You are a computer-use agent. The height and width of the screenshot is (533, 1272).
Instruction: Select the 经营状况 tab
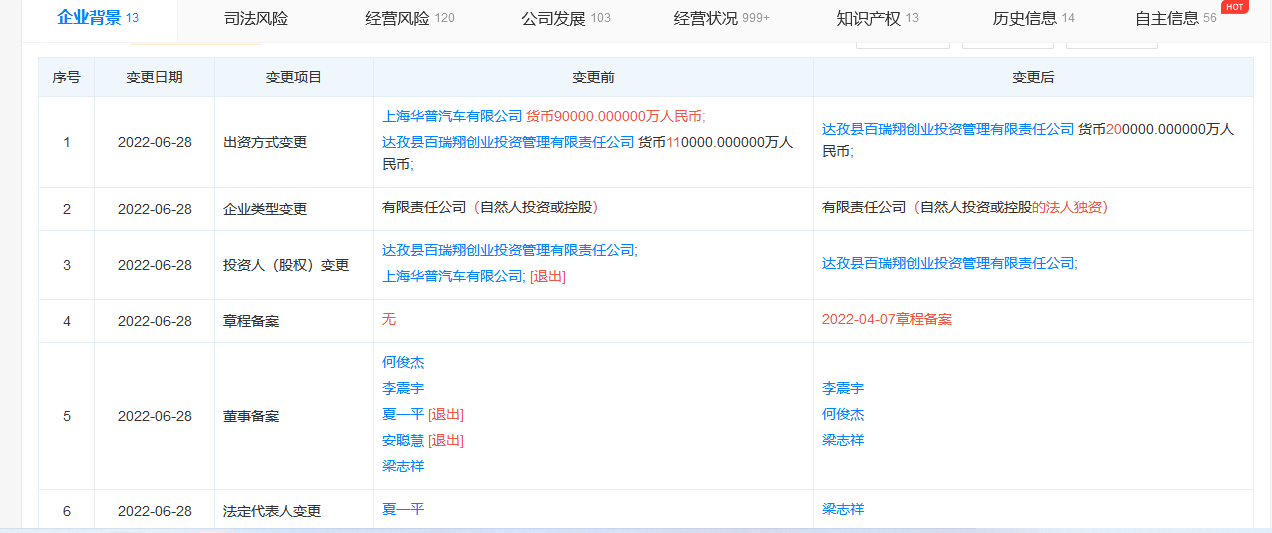pyautogui.click(x=721, y=18)
